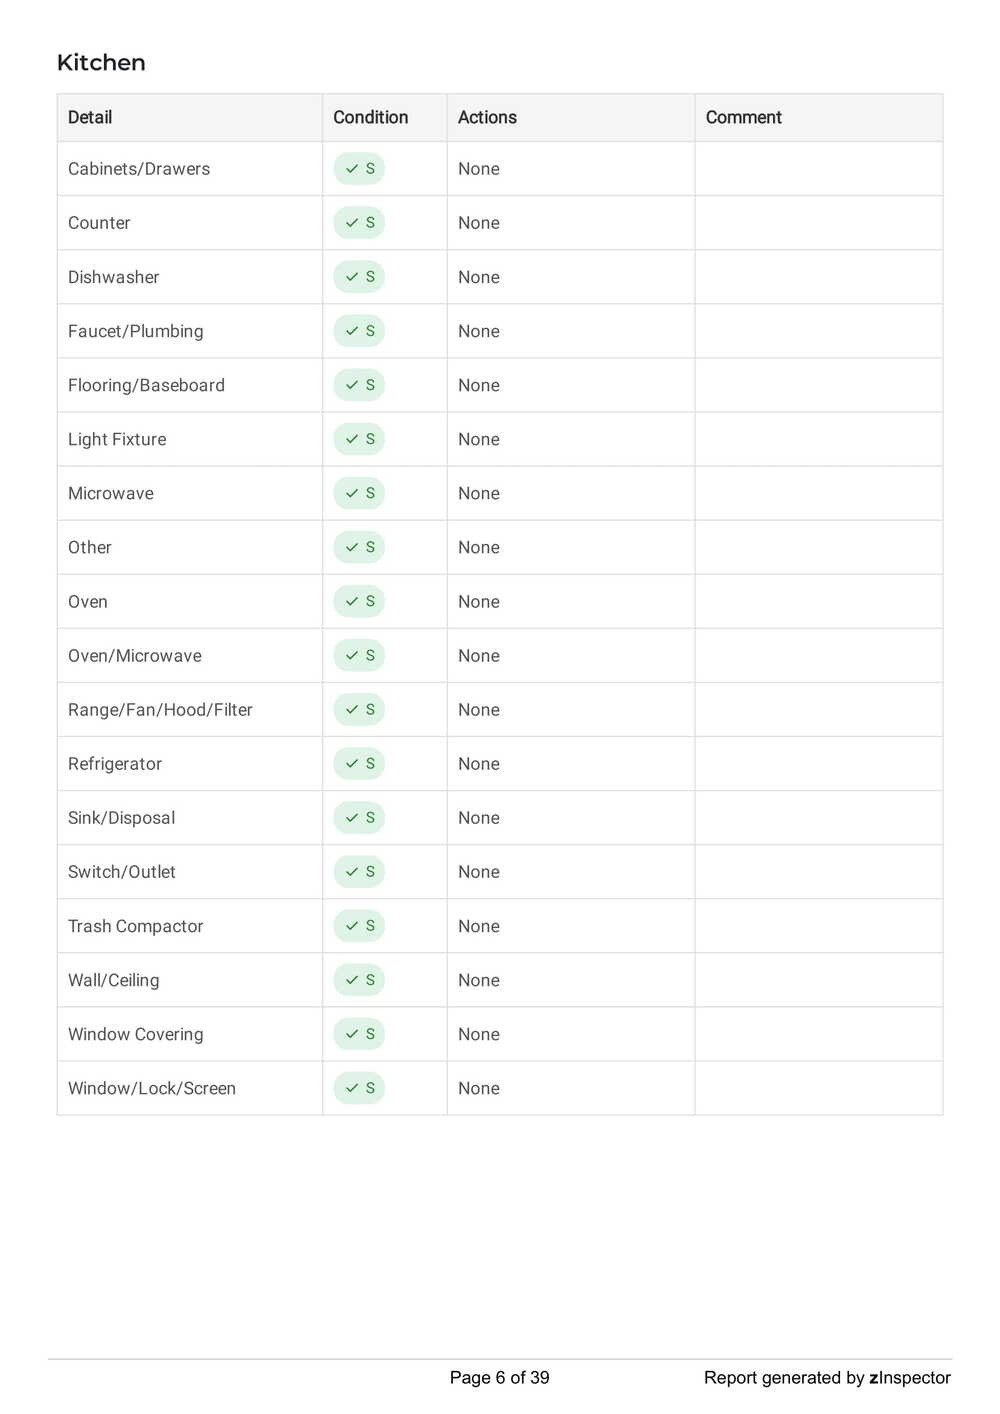The height and width of the screenshot is (1414, 1000).
Task: Click the Page 6 of 39 indicator
Action: tap(499, 1378)
